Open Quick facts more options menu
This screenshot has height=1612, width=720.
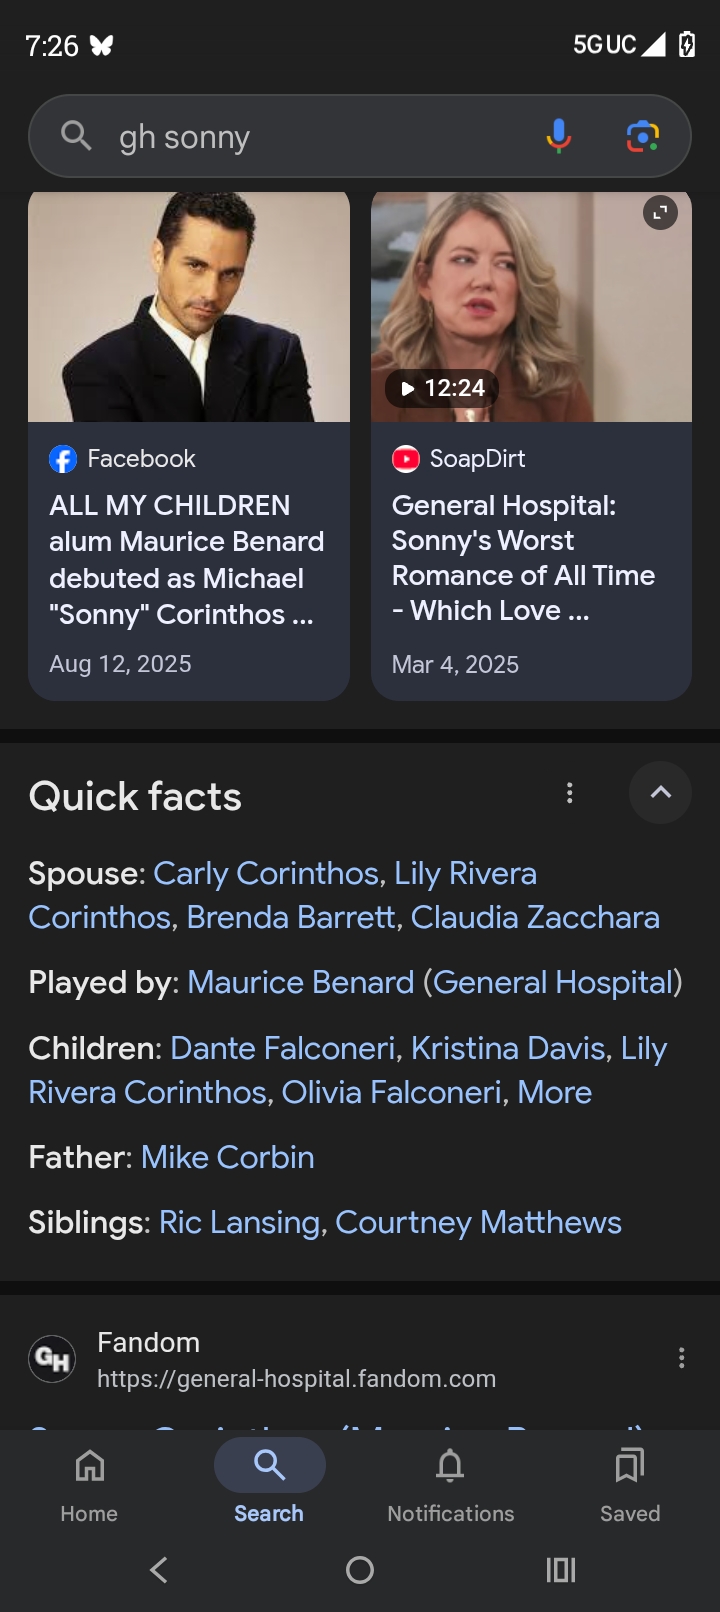click(x=570, y=793)
